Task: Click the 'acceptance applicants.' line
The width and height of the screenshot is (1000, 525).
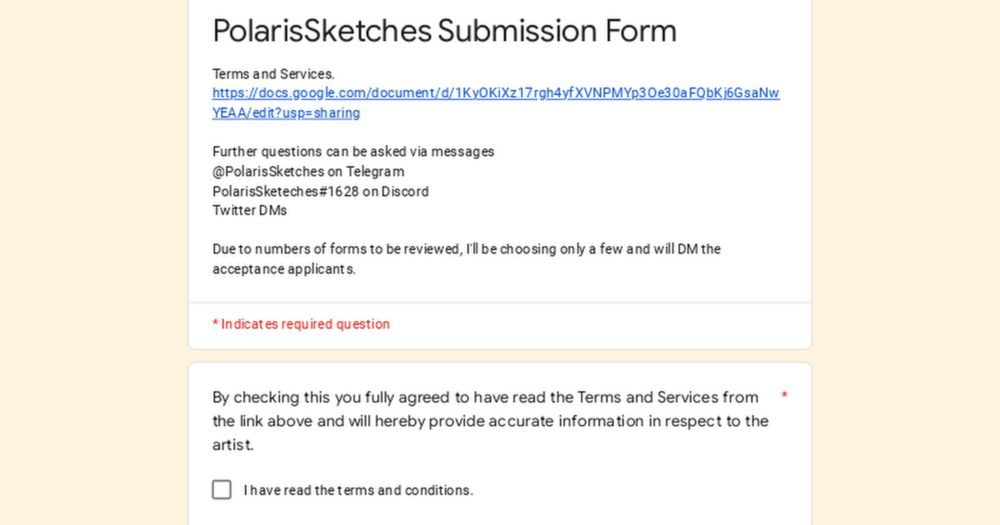Action: pyautogui.click(x=284, y=269)
